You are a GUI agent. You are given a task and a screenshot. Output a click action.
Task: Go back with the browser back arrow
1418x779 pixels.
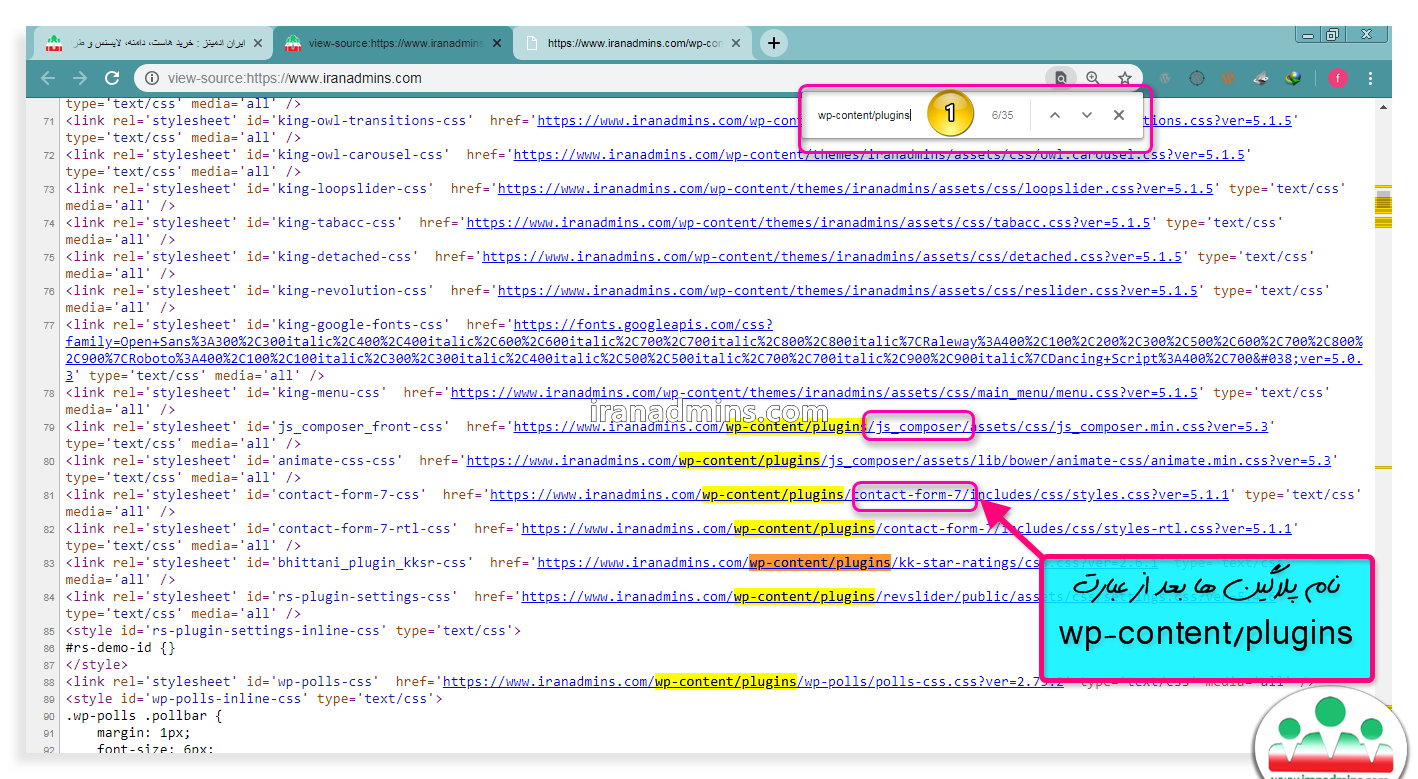pos(48,78)
